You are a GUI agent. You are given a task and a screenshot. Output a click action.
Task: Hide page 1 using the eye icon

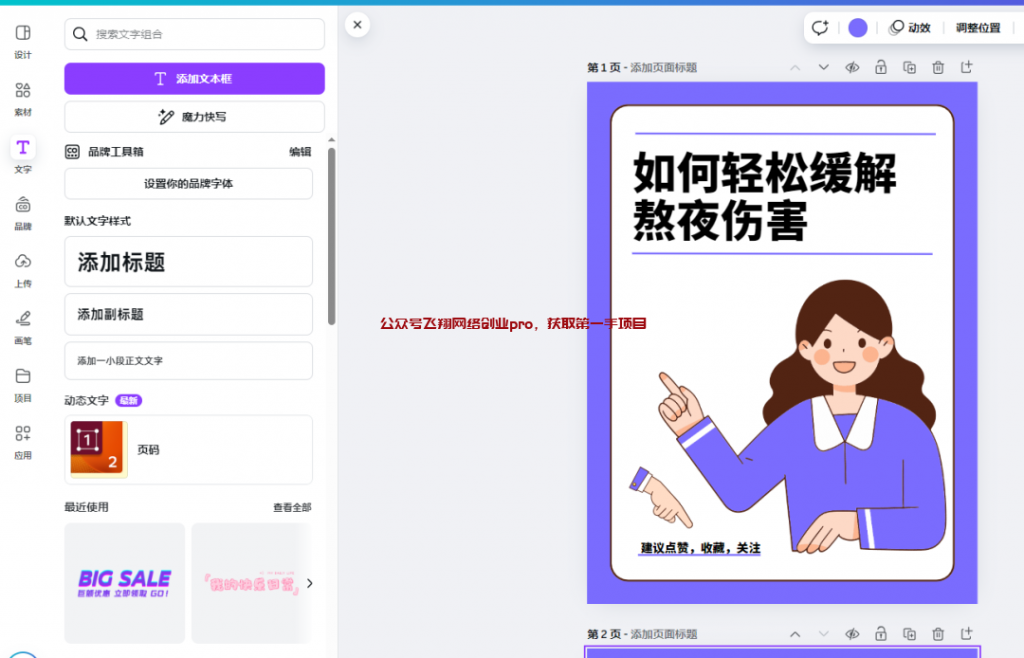(852, 67)
